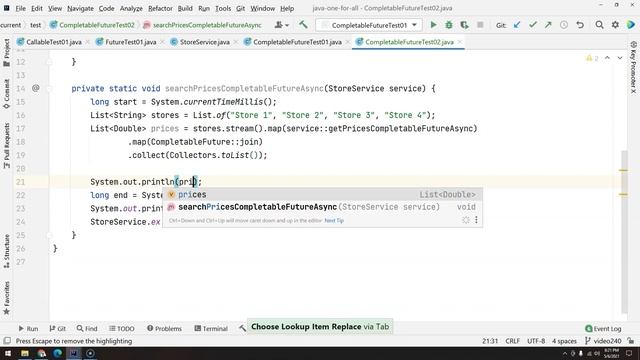Go to previous highlighted error arrow

pos(607,58)
